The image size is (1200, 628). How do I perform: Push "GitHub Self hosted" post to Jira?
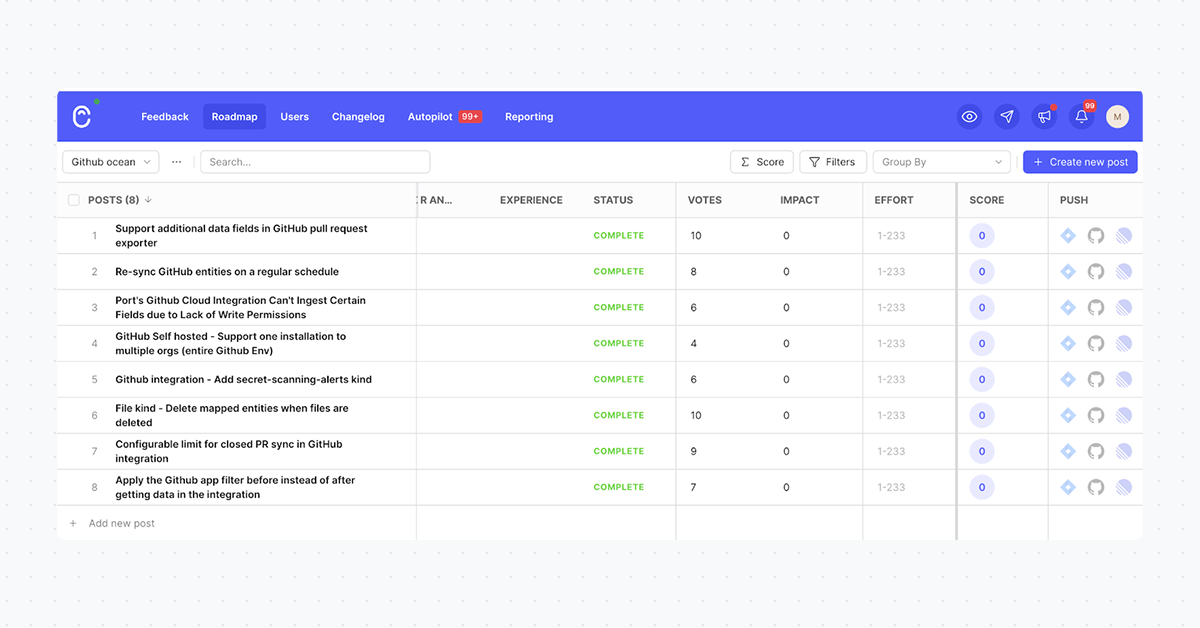(x=1068, y=344)
